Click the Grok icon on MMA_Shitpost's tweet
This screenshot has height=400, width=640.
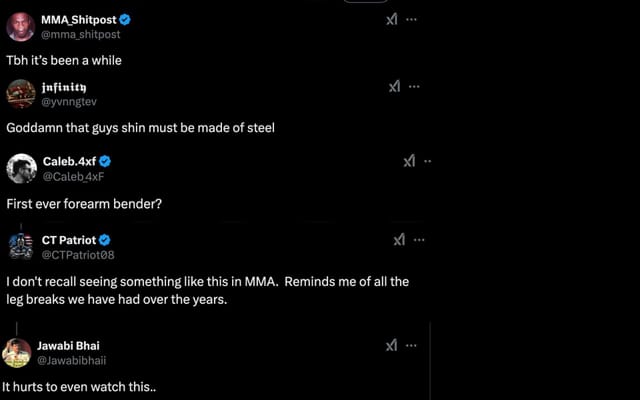pyautogui.click(x=392, y=19)
